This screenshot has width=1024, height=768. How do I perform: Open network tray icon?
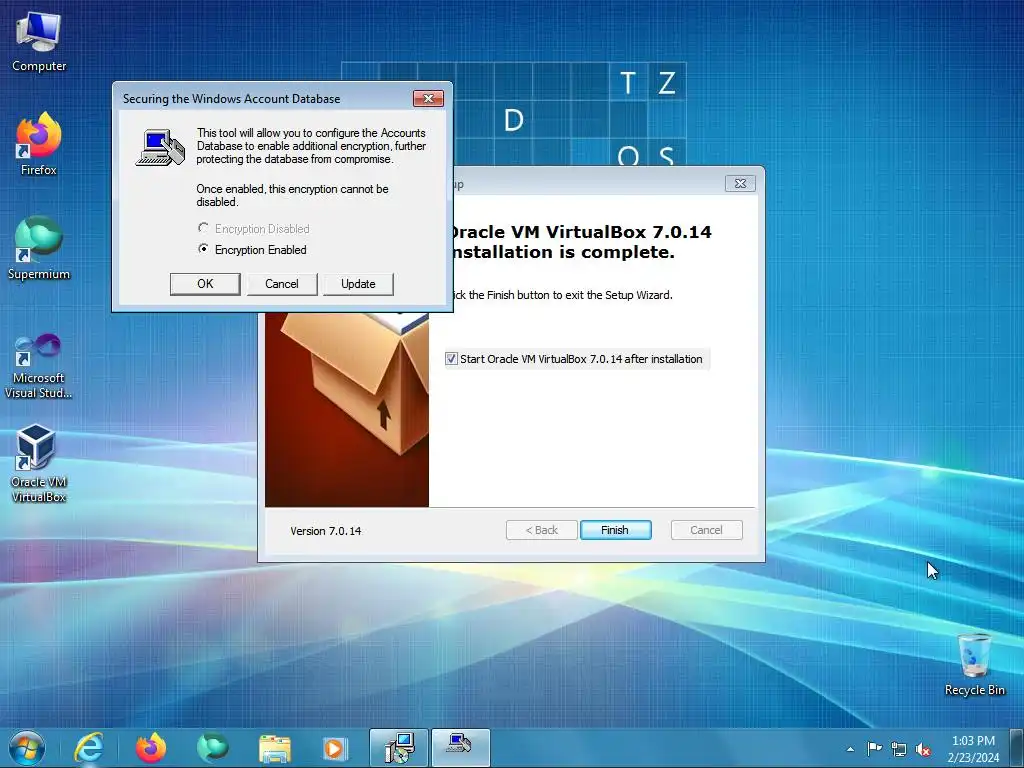(899, 749)
